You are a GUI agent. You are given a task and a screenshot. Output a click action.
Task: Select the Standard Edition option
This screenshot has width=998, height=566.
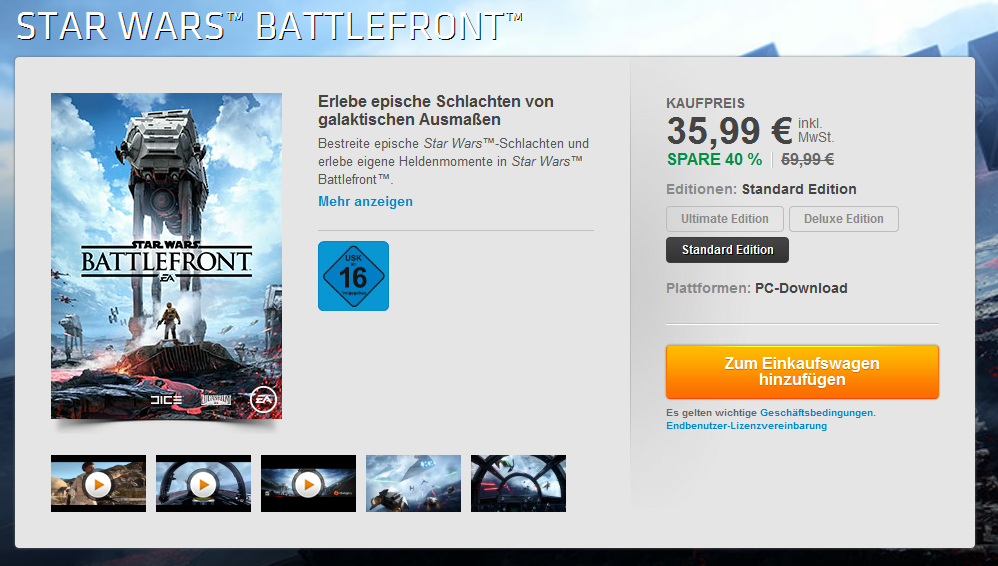click(x=727, y=250)
